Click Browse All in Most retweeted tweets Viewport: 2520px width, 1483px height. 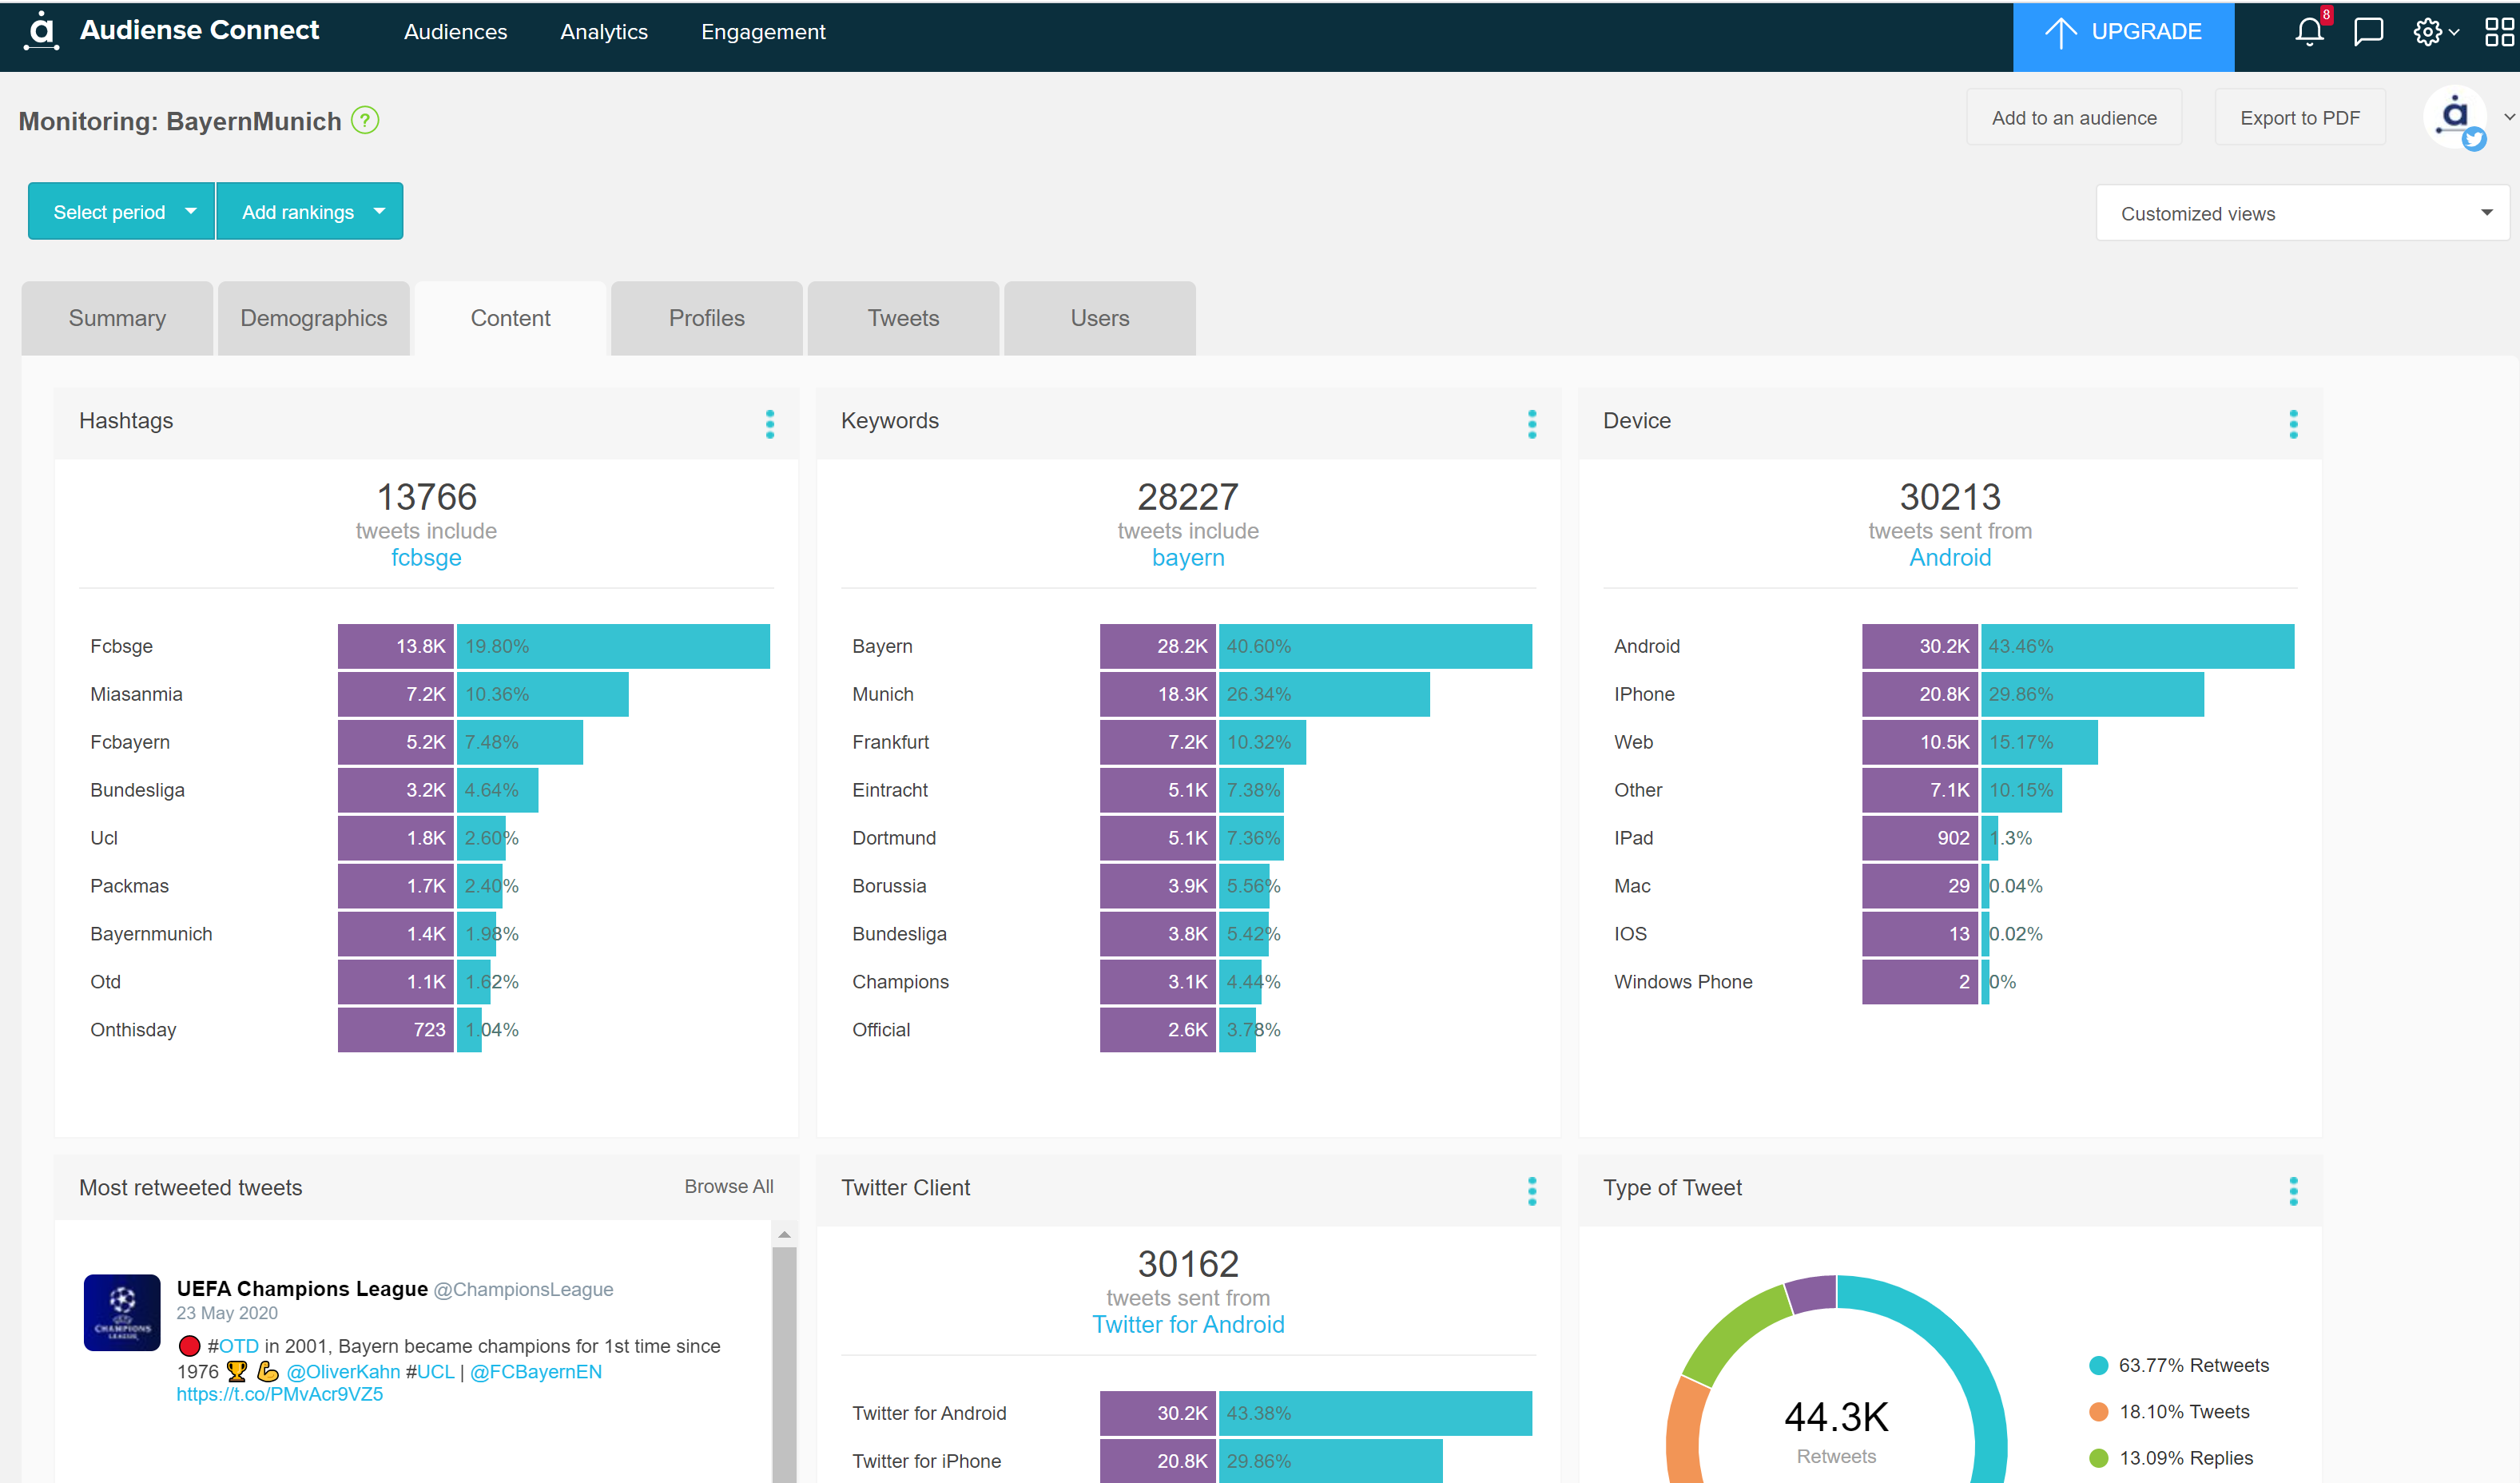point(729,1186)
